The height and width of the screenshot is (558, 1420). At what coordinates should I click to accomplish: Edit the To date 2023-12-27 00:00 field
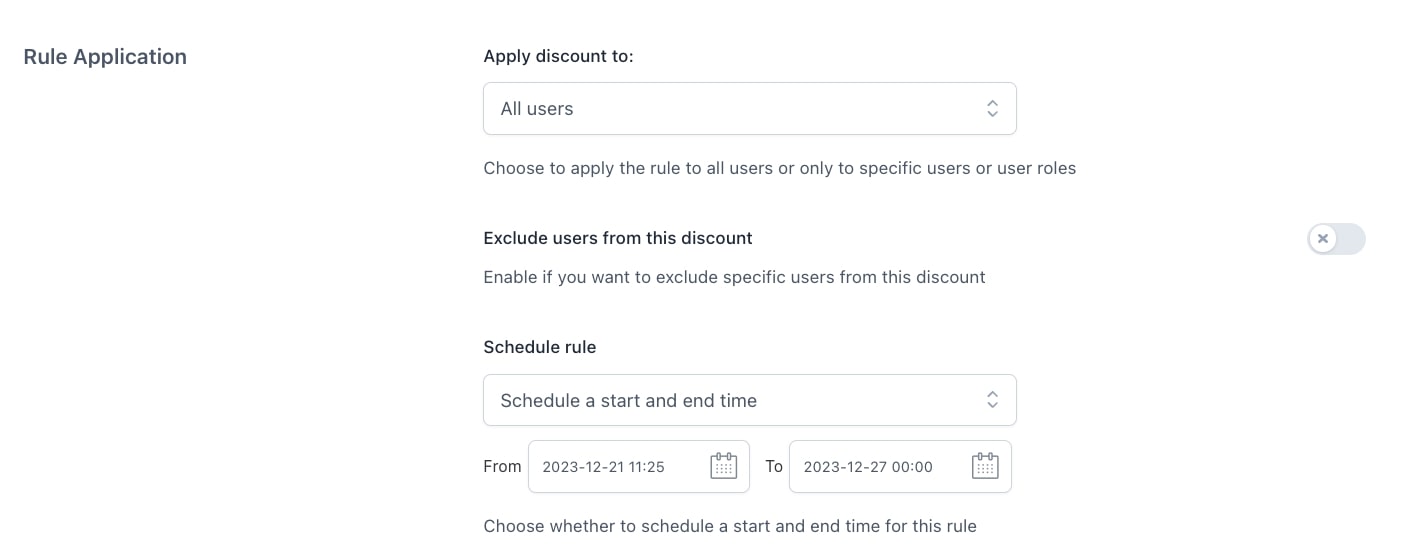point(900,466)
